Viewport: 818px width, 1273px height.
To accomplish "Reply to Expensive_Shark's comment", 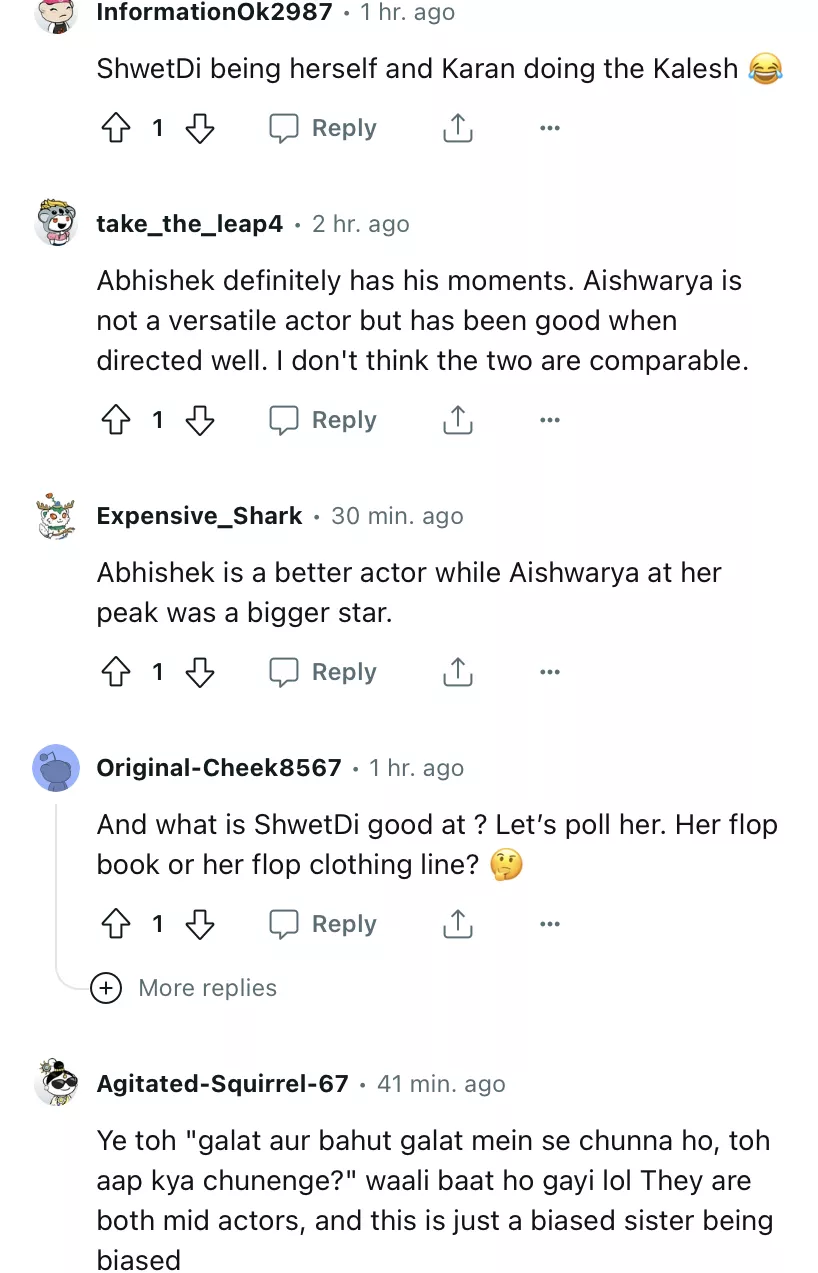I will click(x=323, y=672).
